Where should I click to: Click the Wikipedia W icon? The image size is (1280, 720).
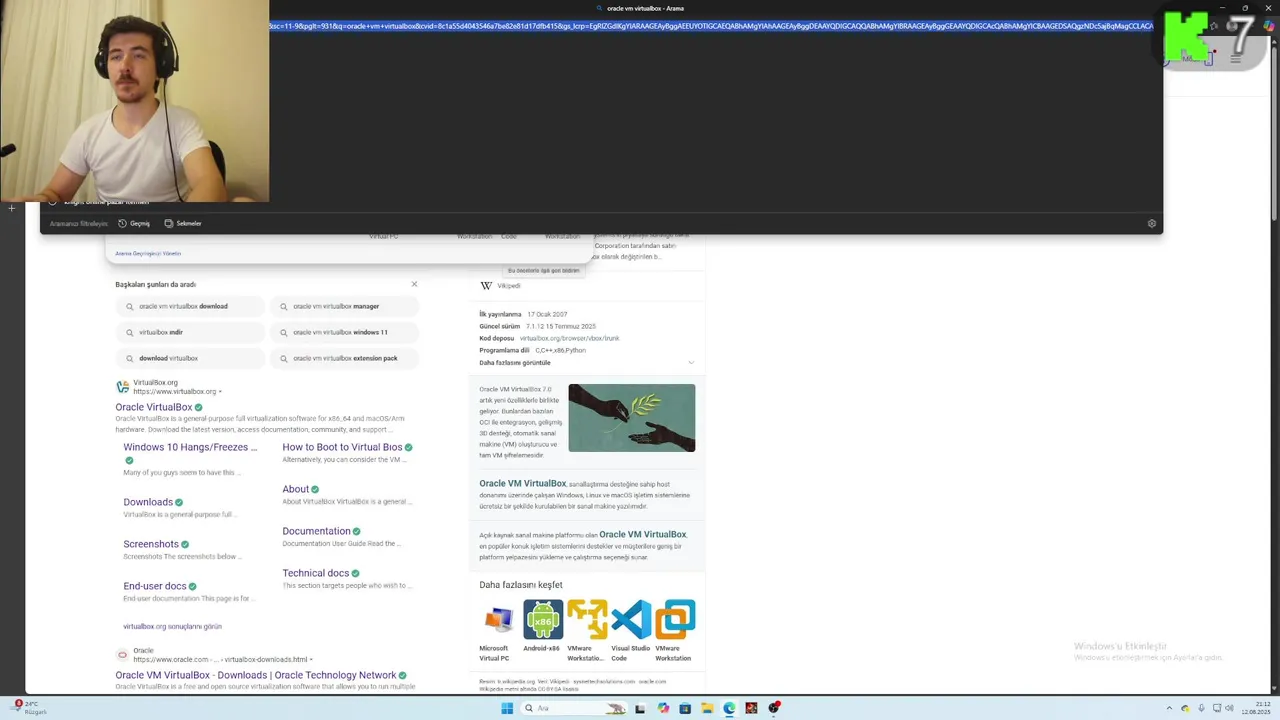coord(486,286)
